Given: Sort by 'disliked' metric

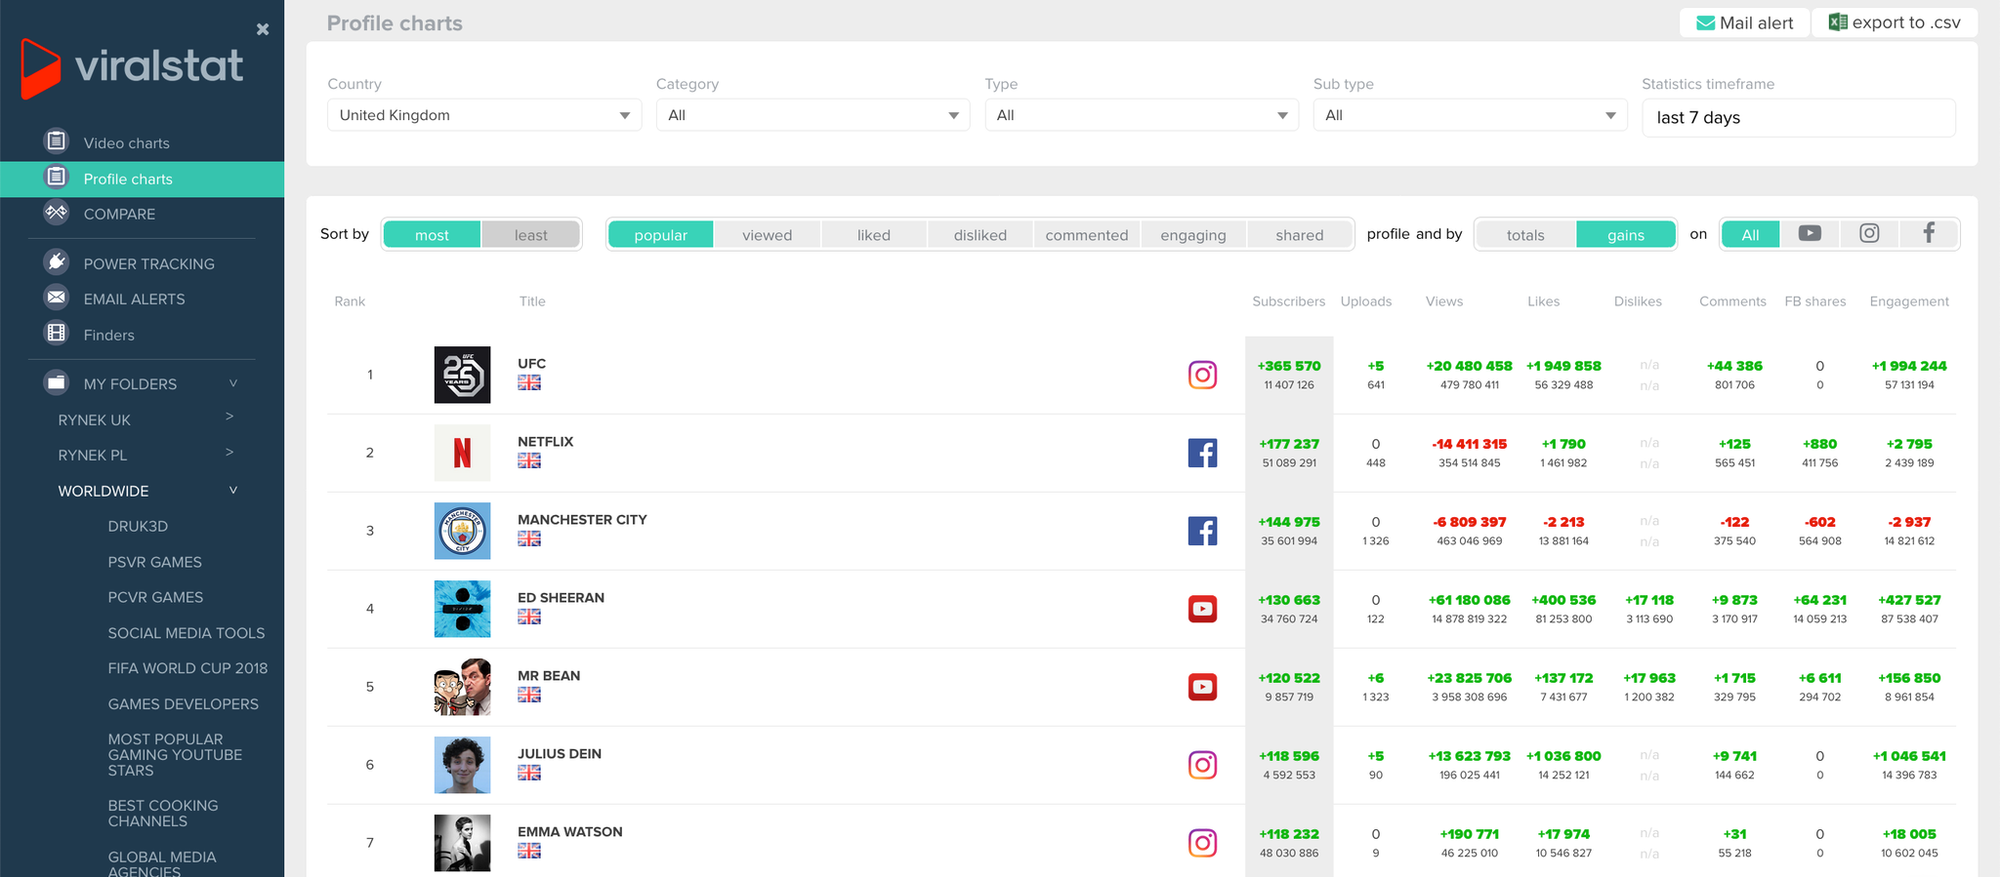Looking at the screenshot, I should coord(980,235).
